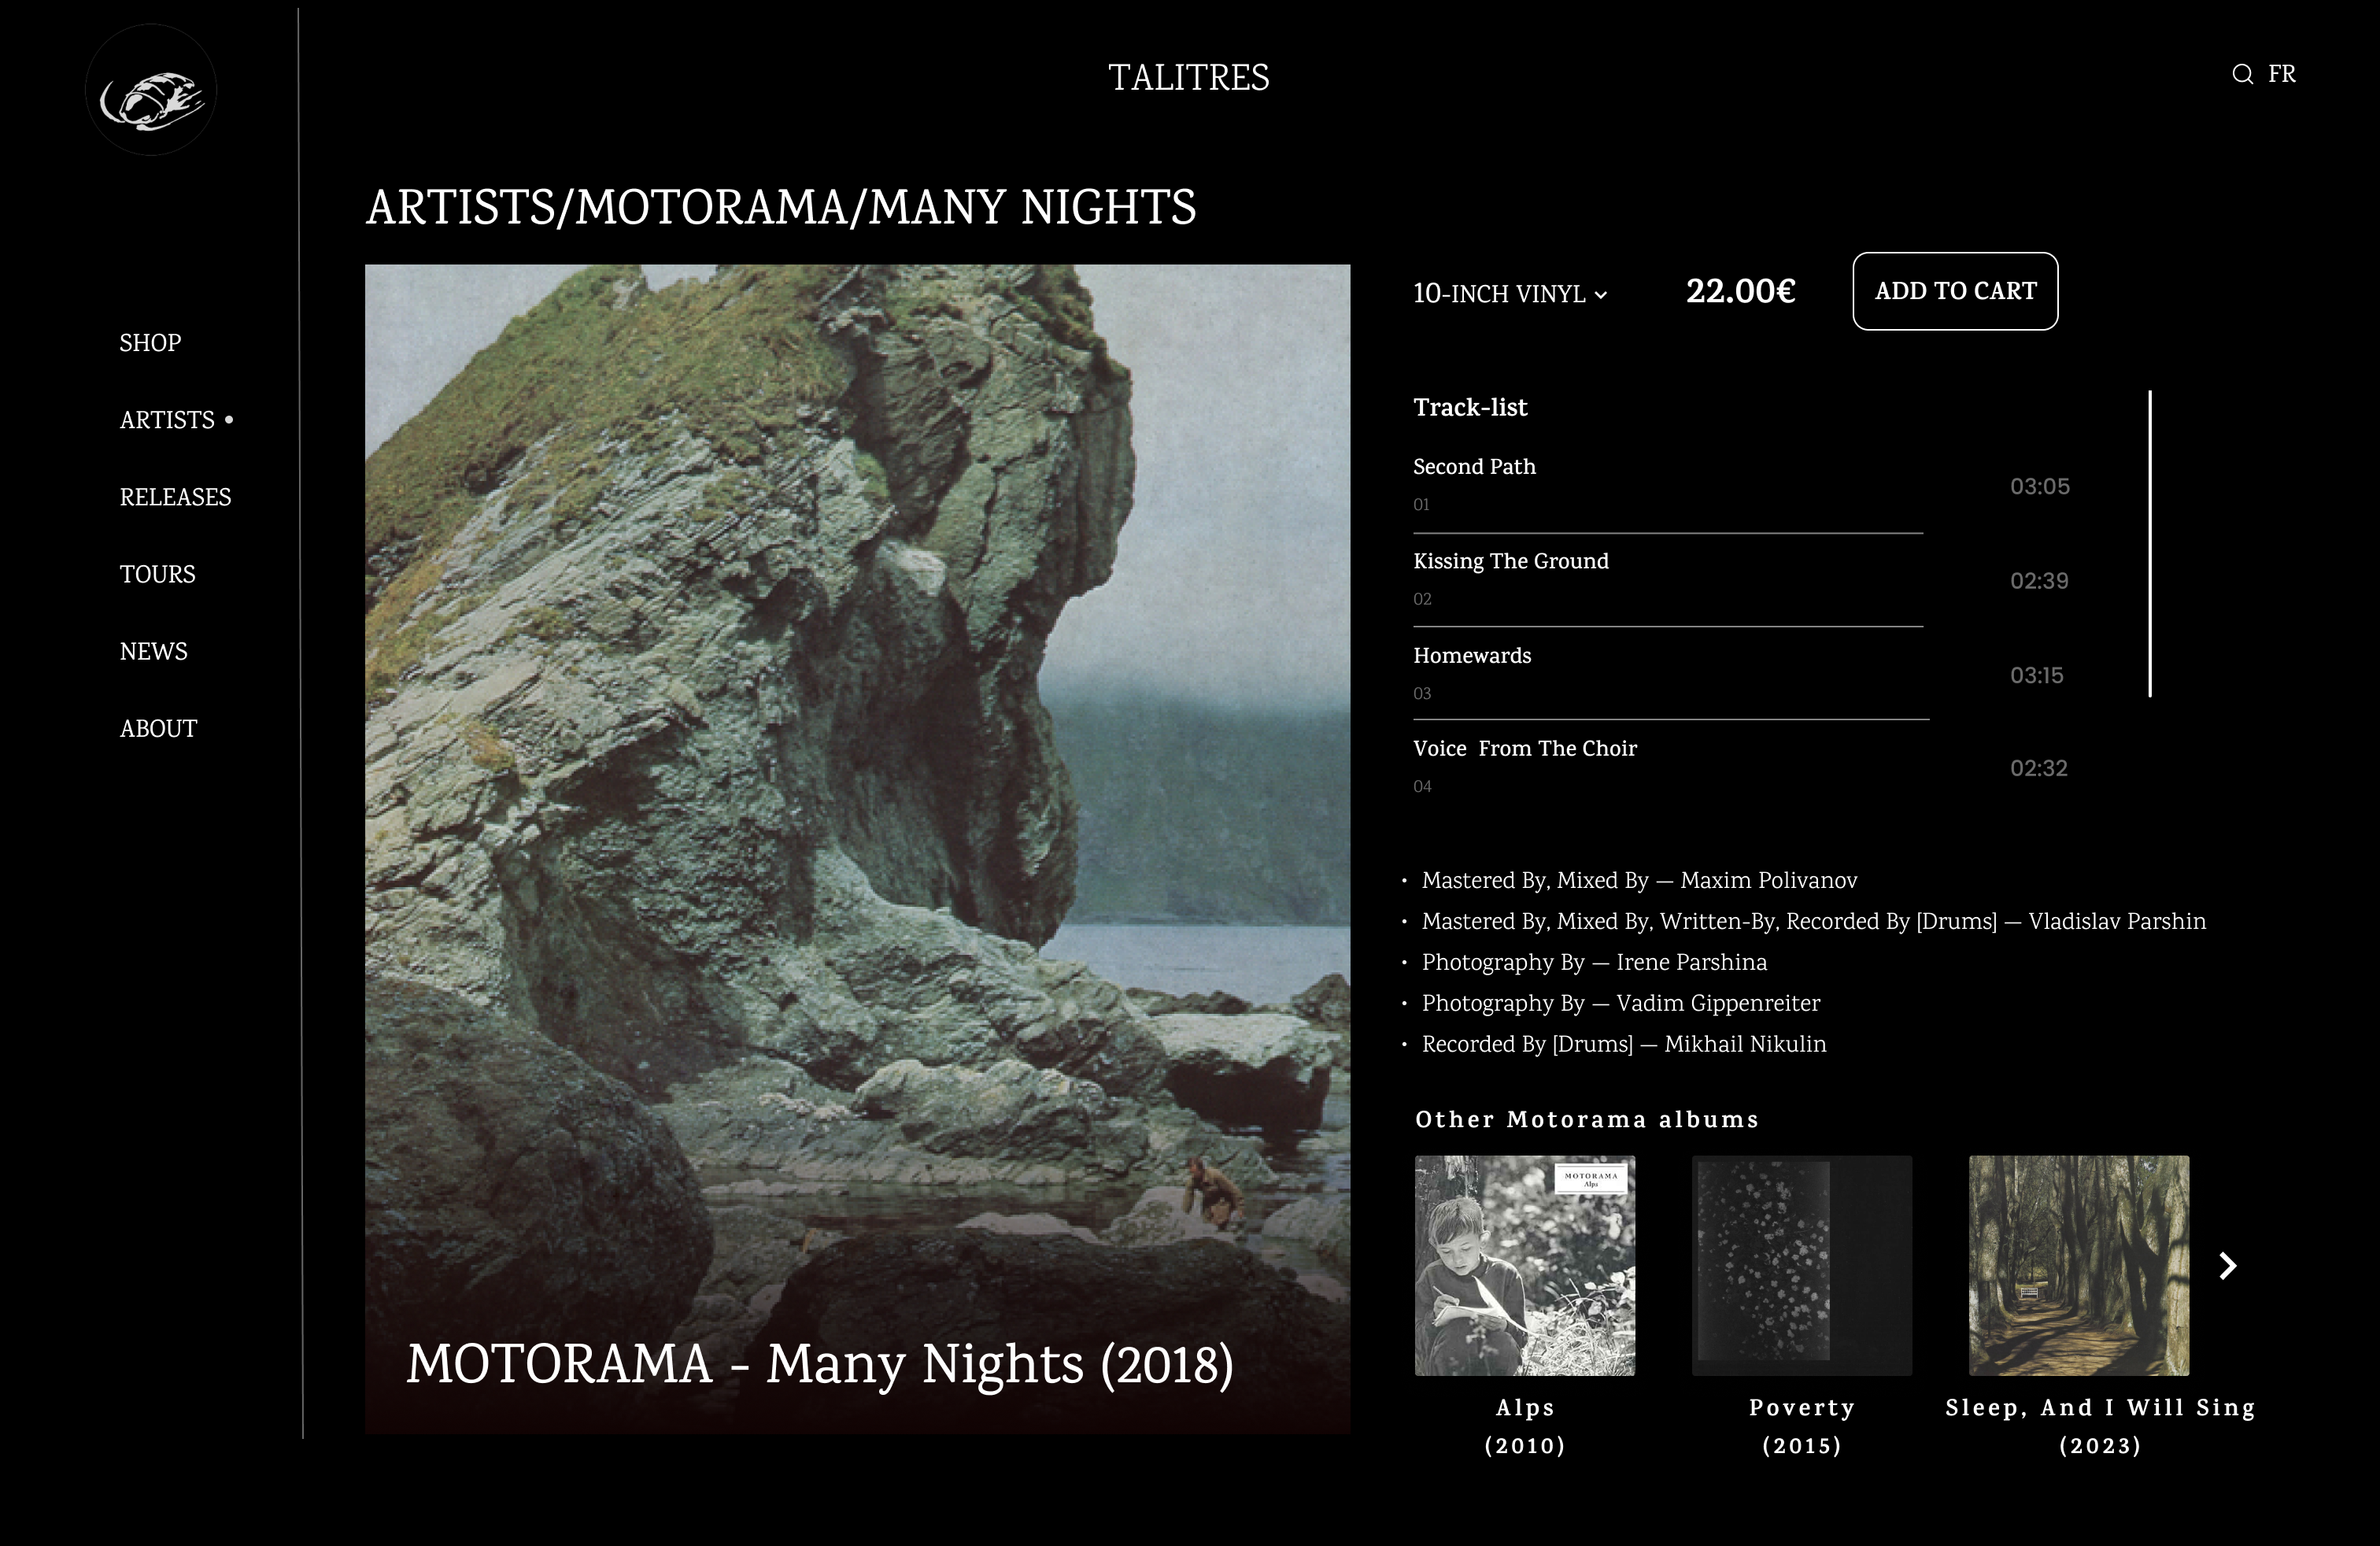Click the Mikhail Nikulin credit line
Screen dimensions: 2380x1546
tap(1624, 1044)
